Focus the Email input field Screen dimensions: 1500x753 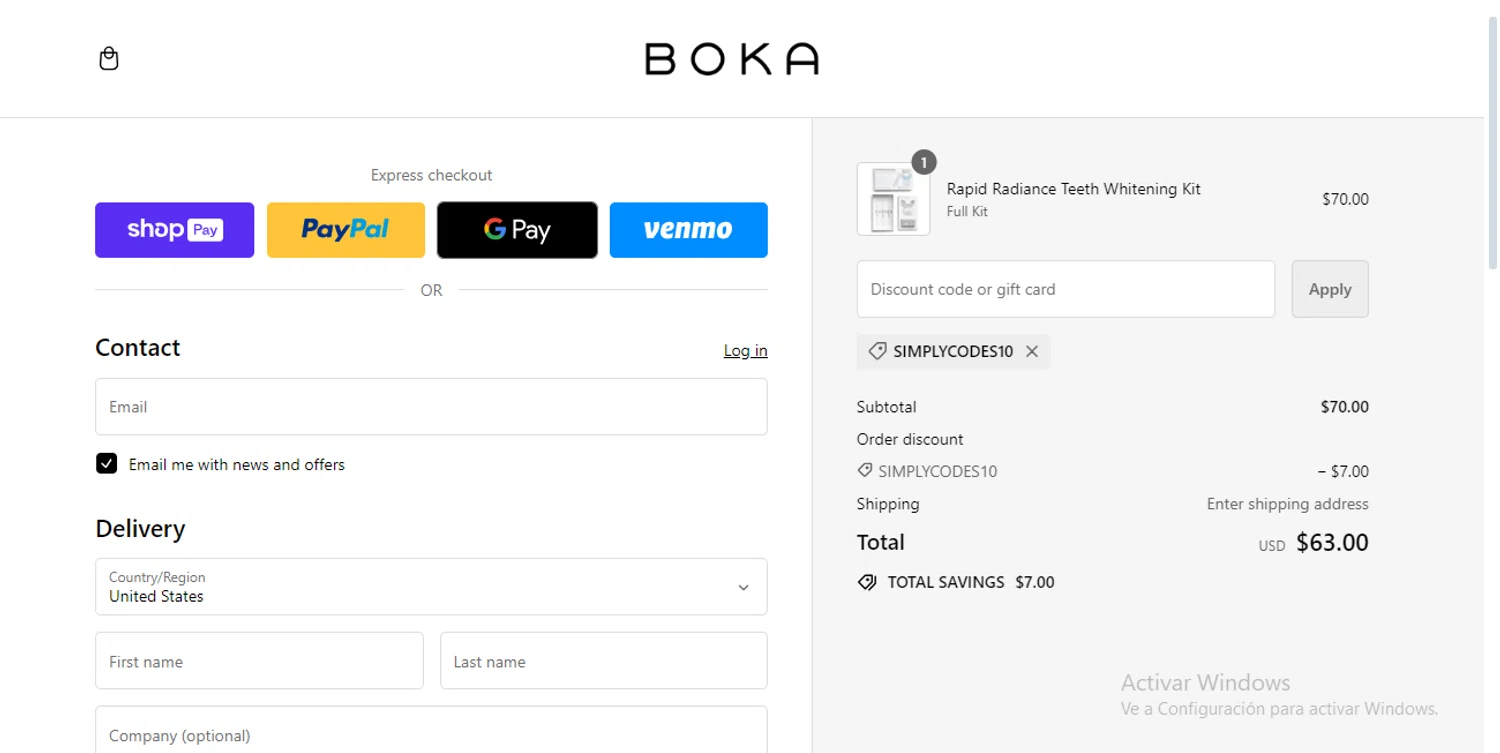(431, 407)
